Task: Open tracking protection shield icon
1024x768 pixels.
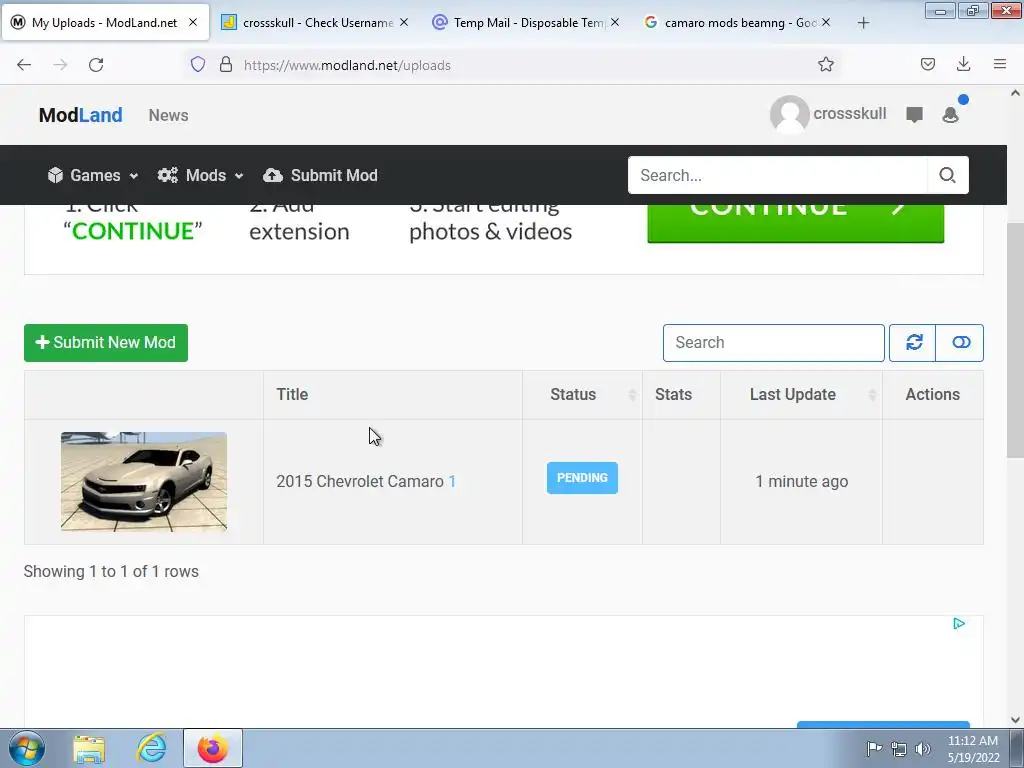Action: point(198,65)
